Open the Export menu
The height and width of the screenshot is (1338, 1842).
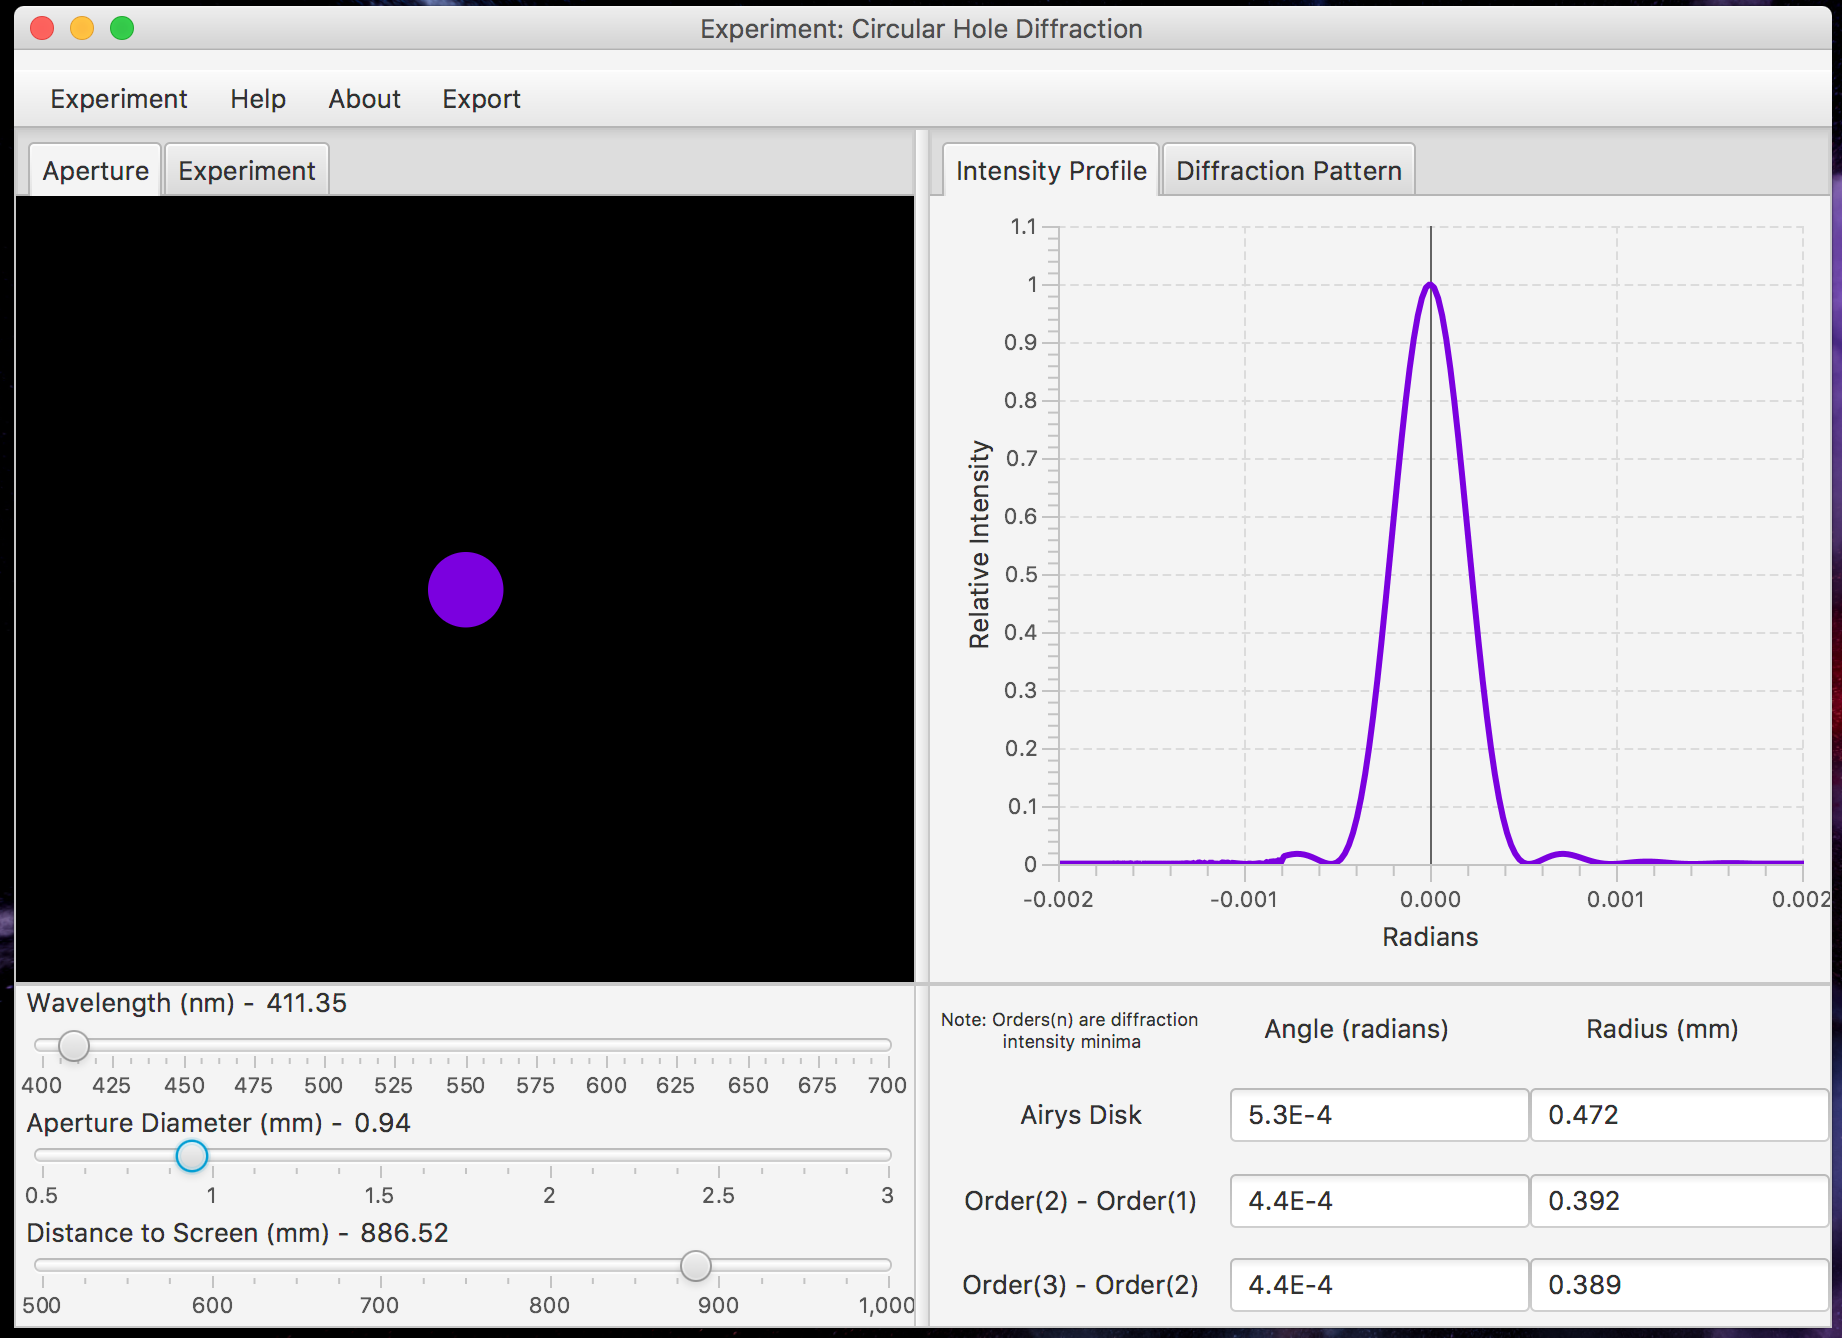(x=481, y=99)
